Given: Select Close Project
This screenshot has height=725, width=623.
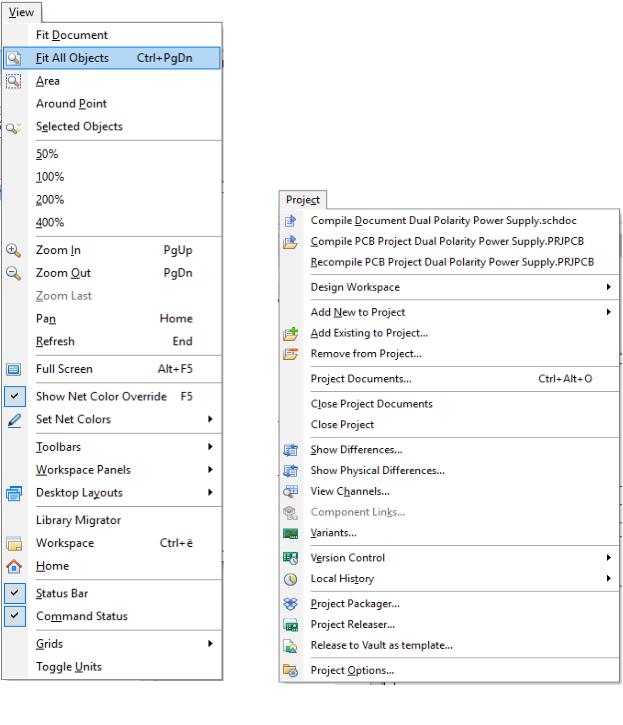Looking at the screenshot, I should coord(342,424).
